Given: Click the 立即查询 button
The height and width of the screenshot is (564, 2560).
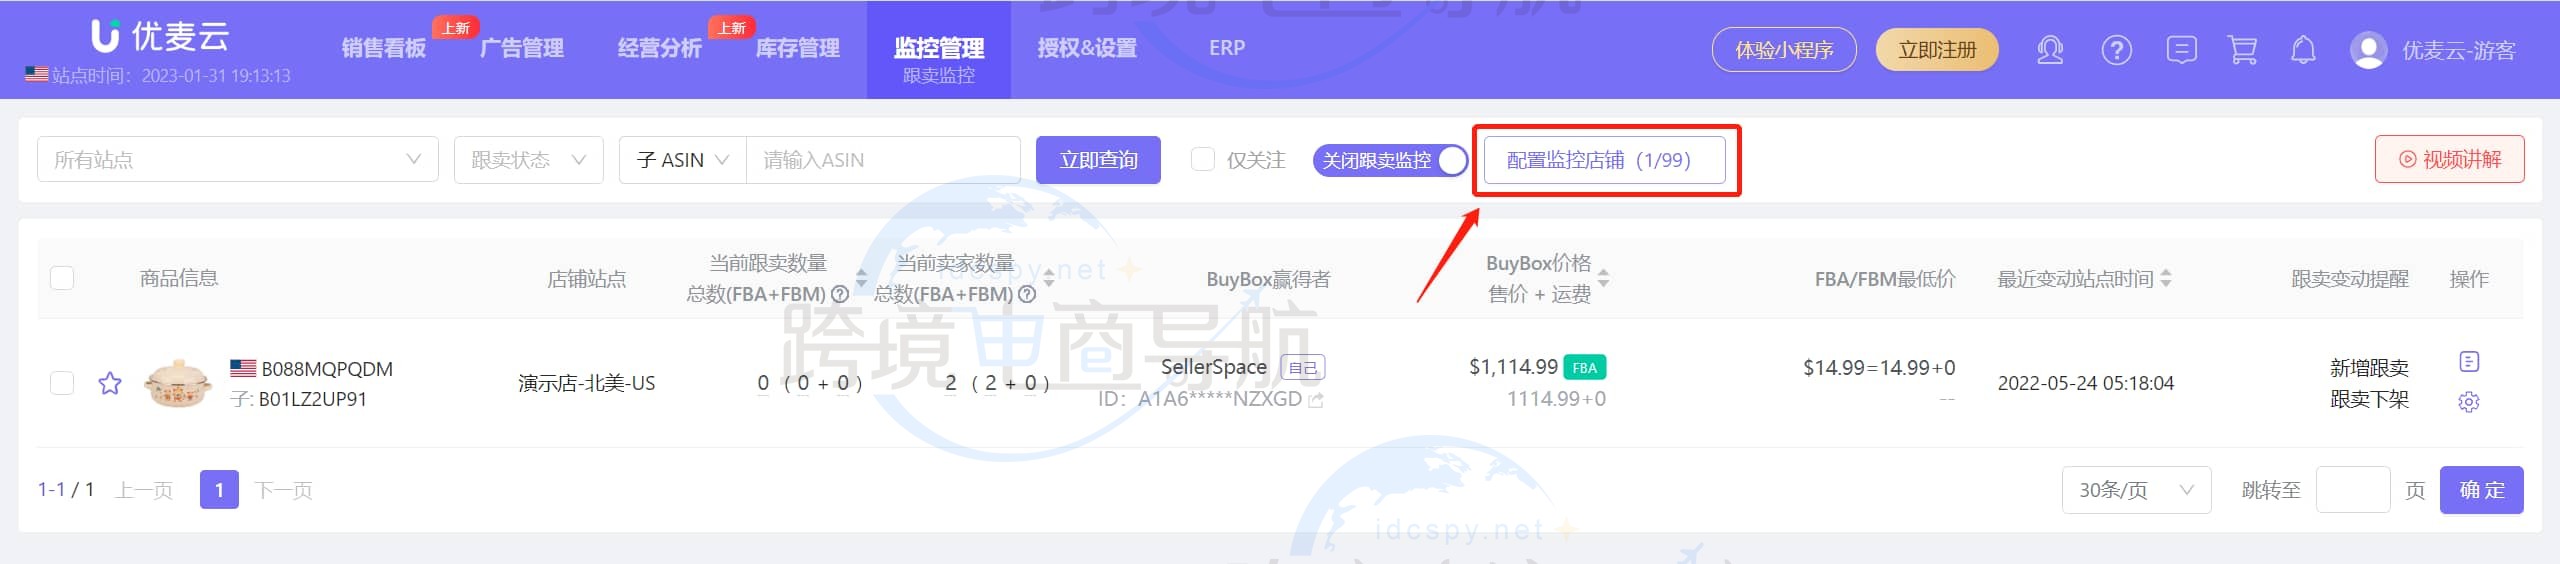Looking at the screenshot, I should point(1098,160).
